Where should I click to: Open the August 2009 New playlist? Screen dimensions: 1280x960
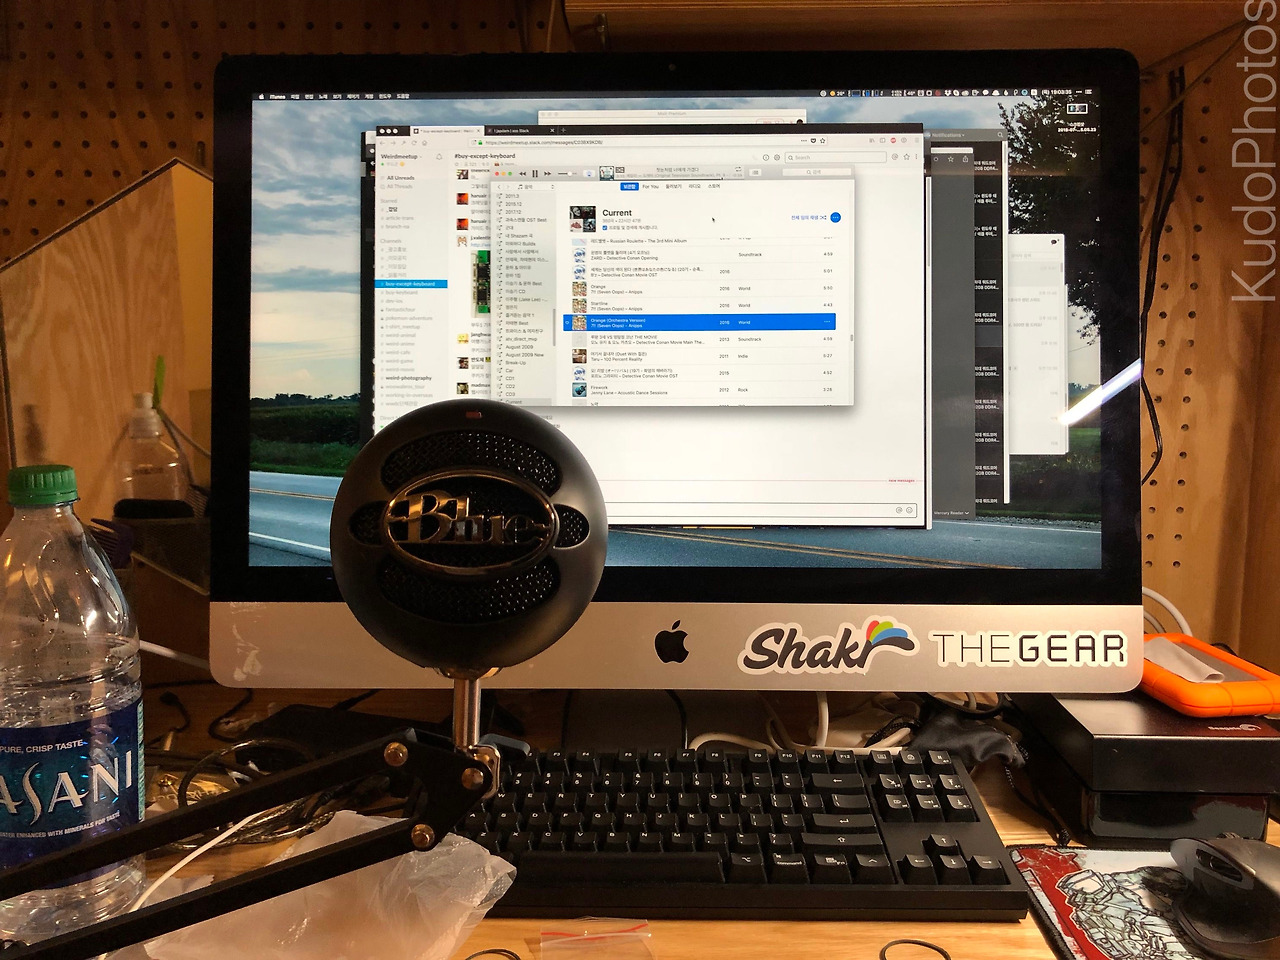point(525,355)
